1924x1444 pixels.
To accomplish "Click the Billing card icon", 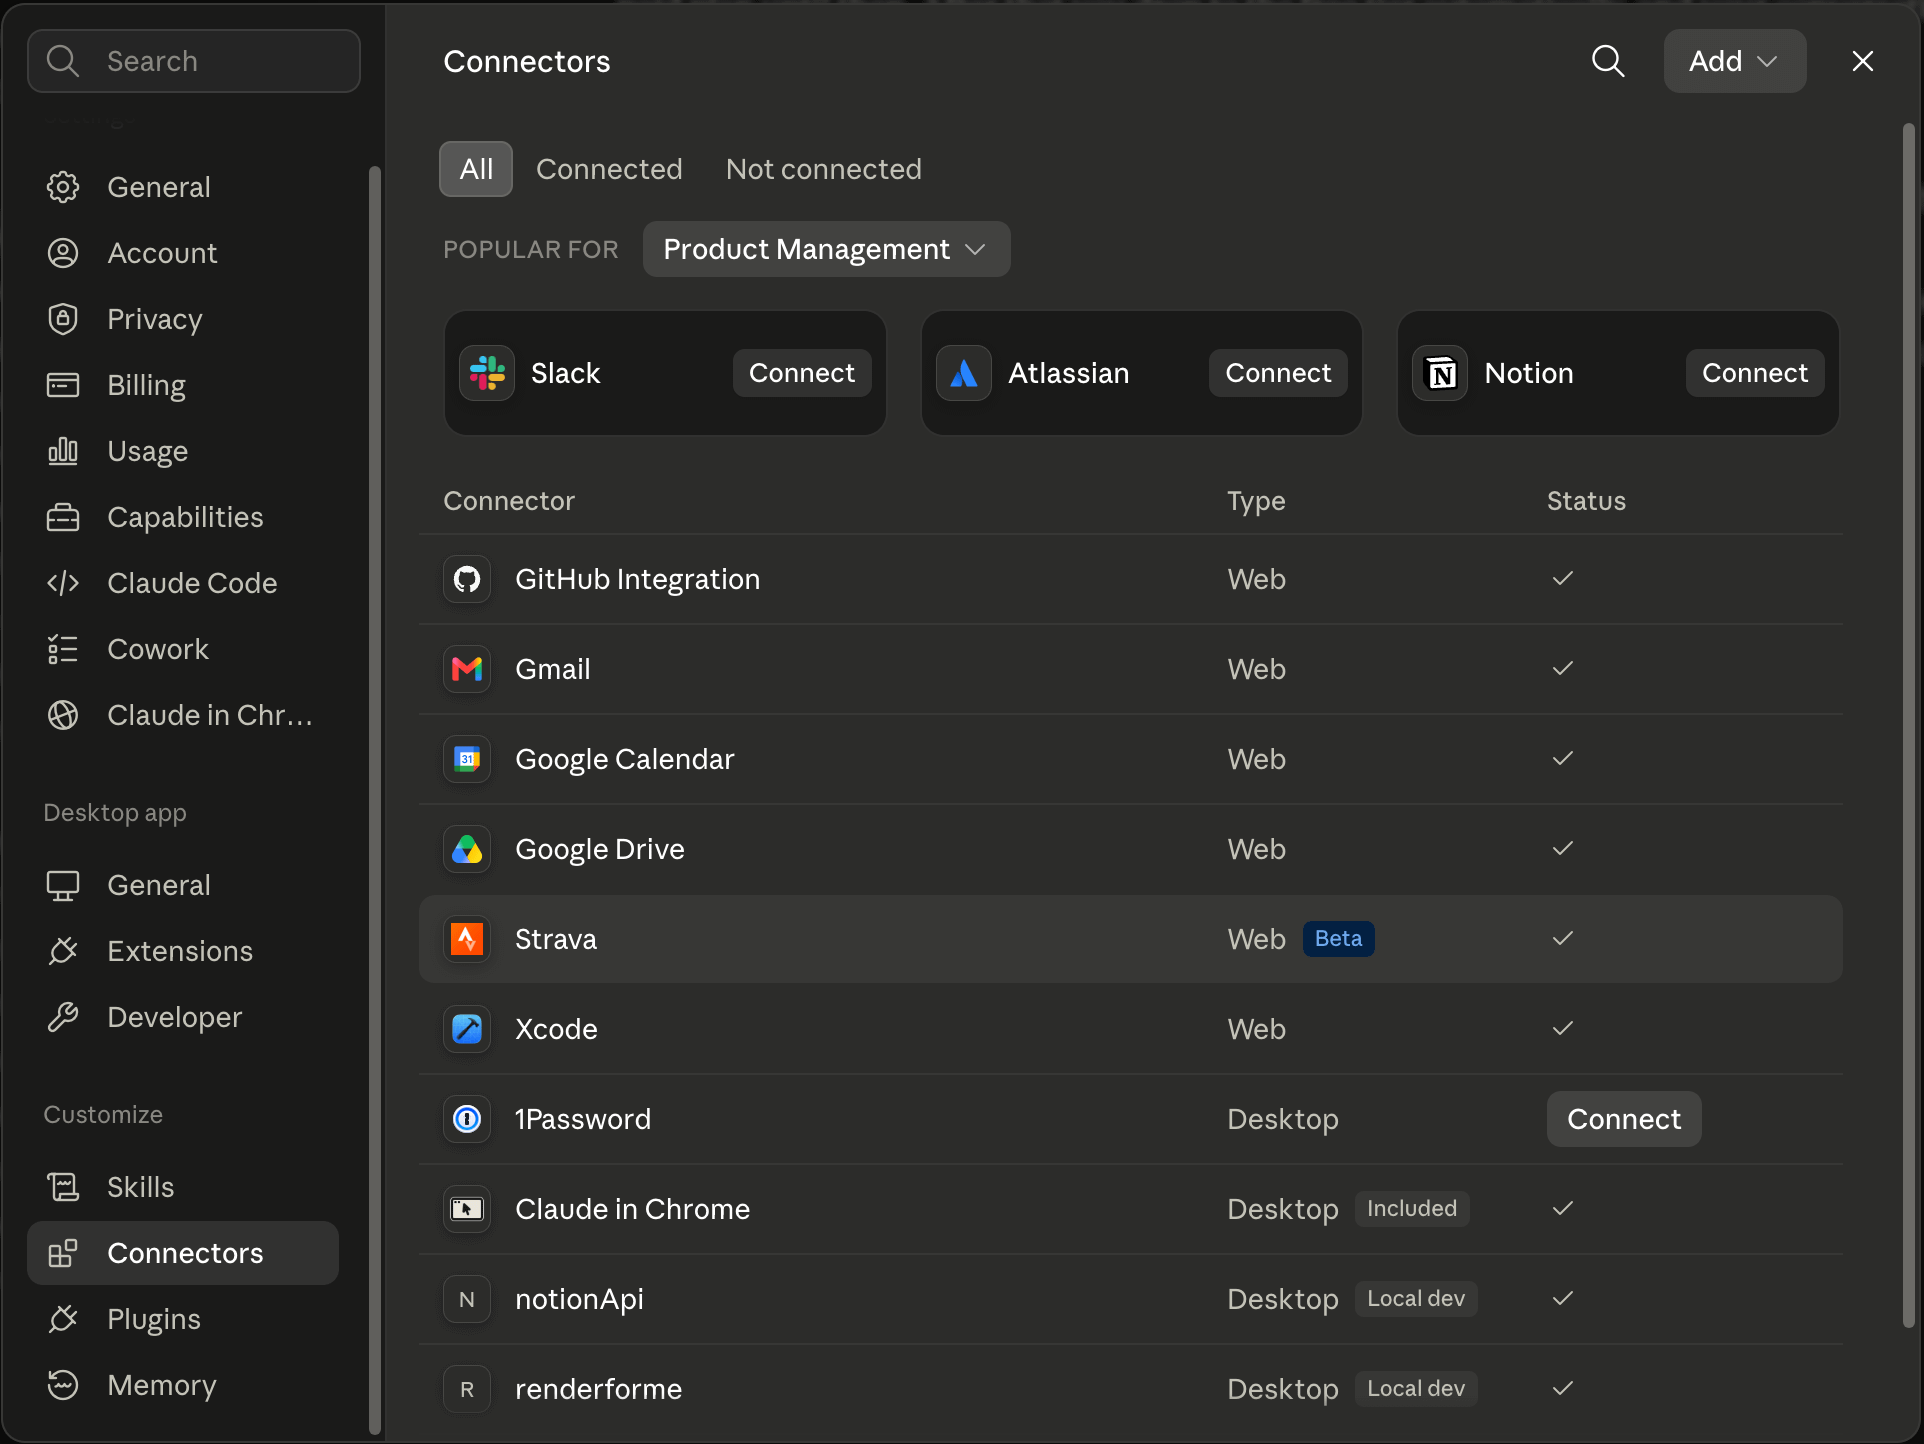I will (63, 385).
